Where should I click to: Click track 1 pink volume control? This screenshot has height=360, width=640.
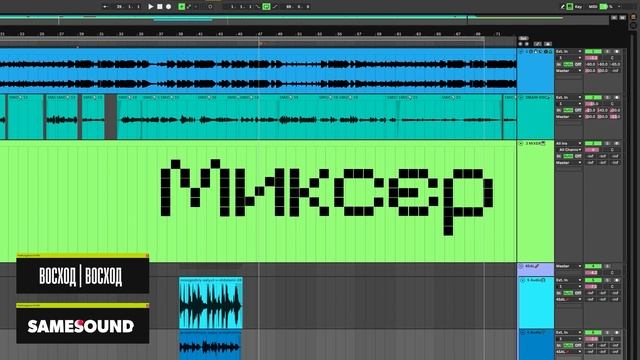592,58
